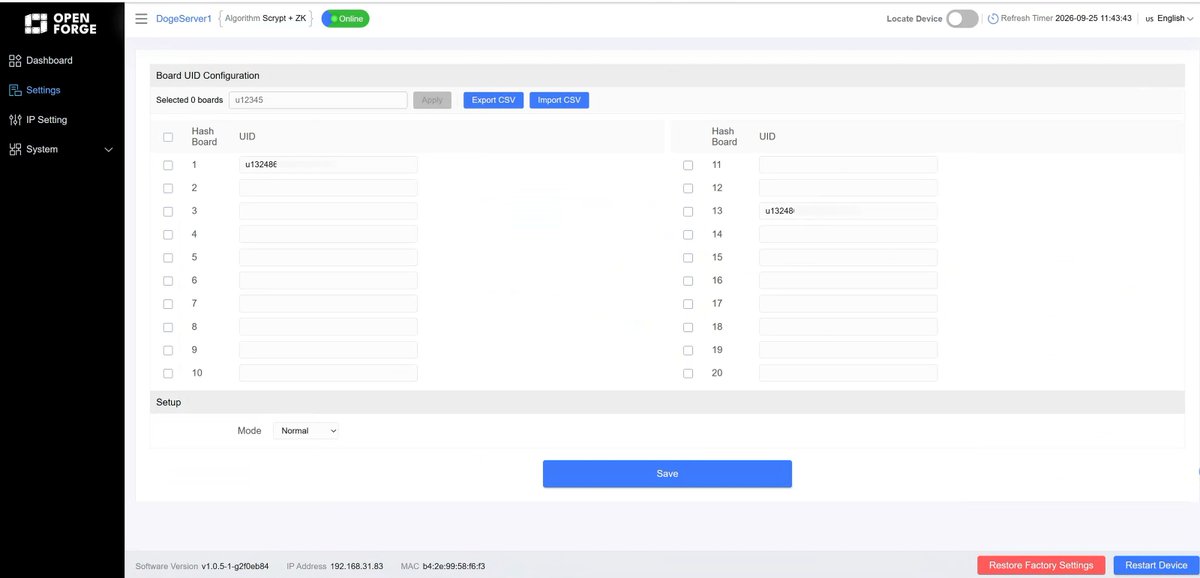
Task: Open Settings in the sidebar
Action: click(43, 90)
